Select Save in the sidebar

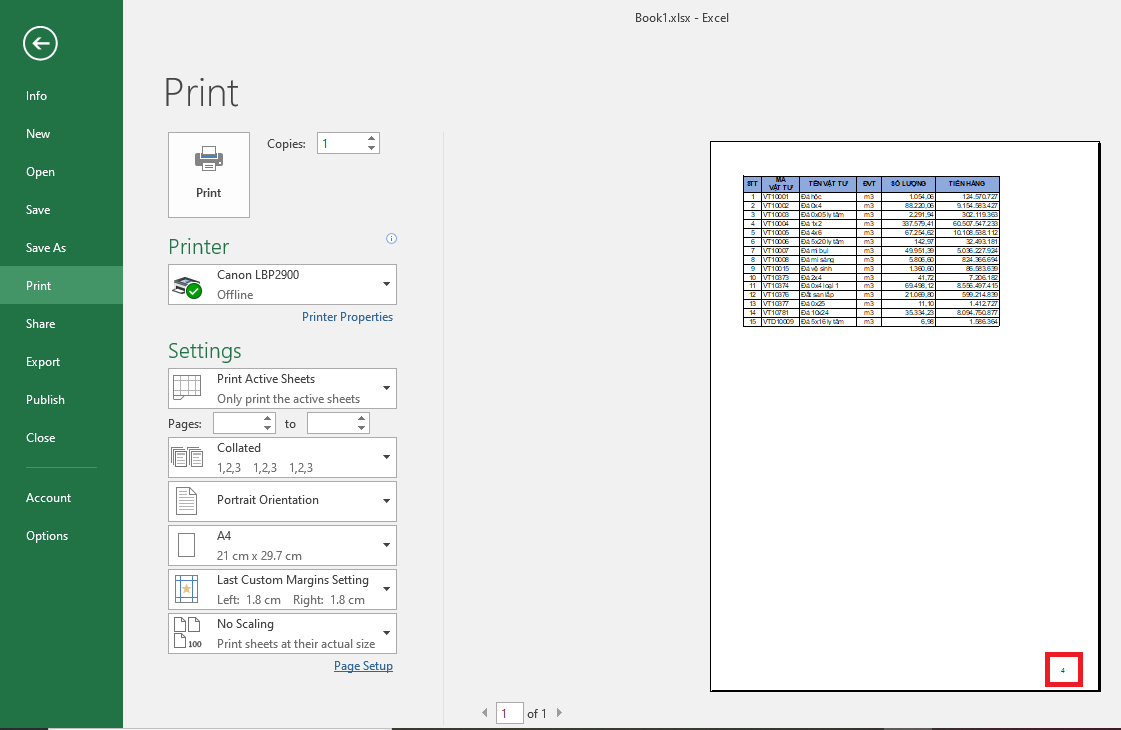(x=61, y=209)
